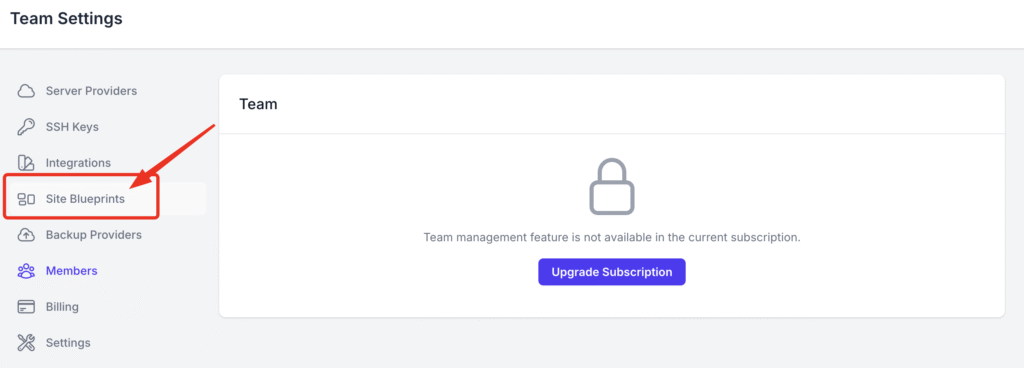Open Backup Providers settings

[93, 235]
